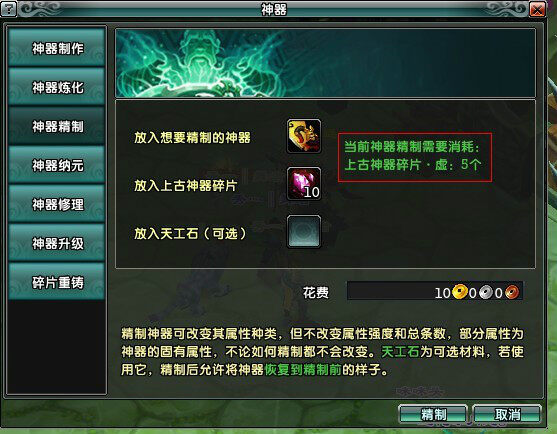
Task: Click the copper coin currency icon
Action: click(512, 292)
